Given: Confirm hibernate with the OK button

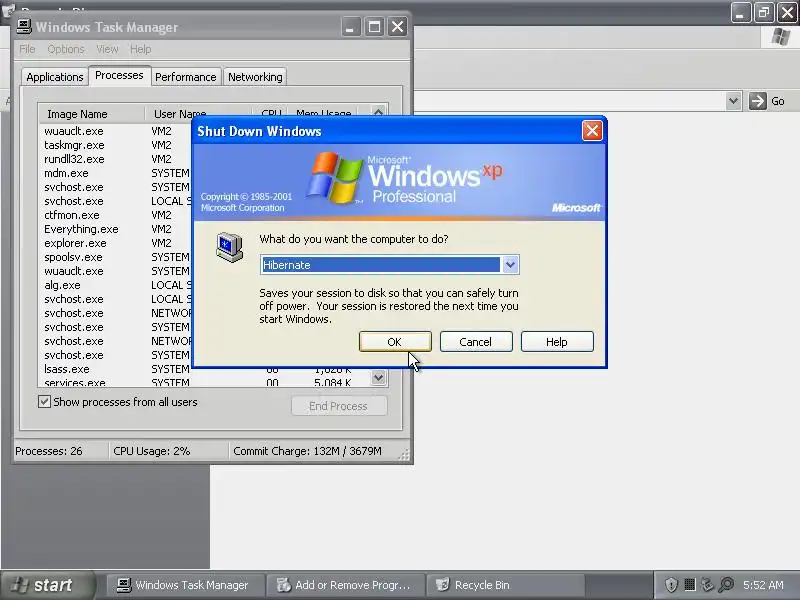Looking at the screenshot, I should pyautogui.click(x=395, y=342).
